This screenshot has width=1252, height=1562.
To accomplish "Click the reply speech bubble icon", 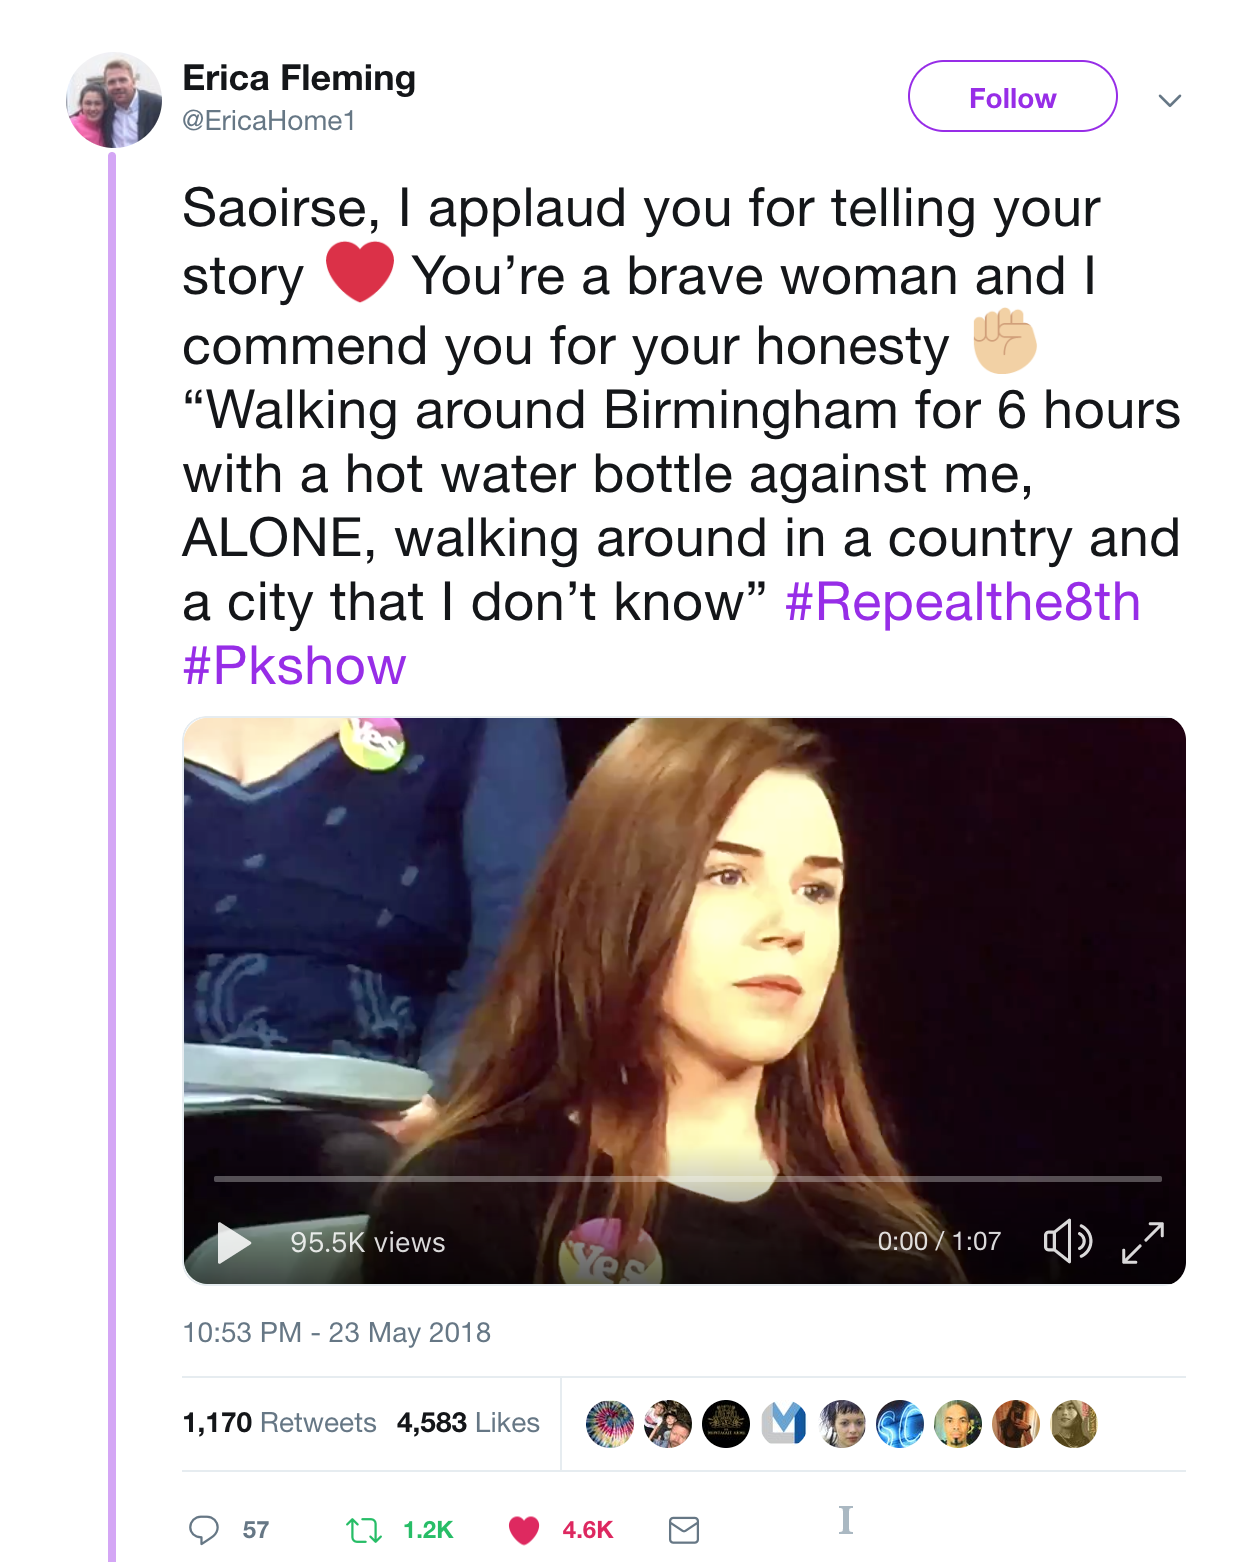I will click(x=204, y=1529).
